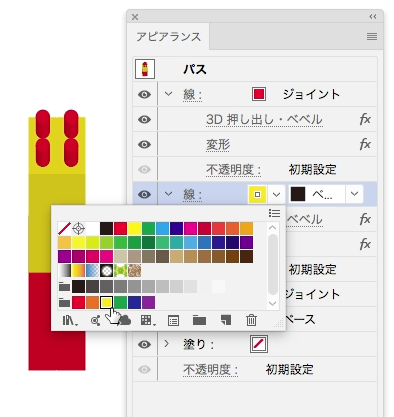Click dimmed eye on bottom 不透明度 row

click(x=144, y=369)
